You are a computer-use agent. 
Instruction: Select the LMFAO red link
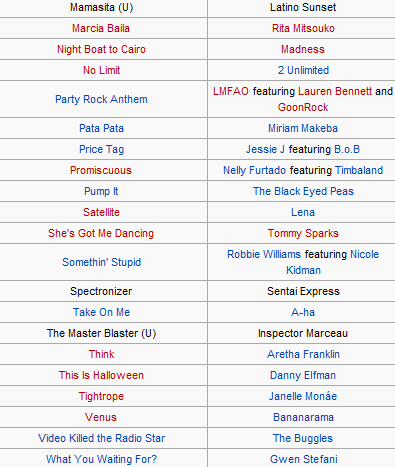tap(231, 91)
